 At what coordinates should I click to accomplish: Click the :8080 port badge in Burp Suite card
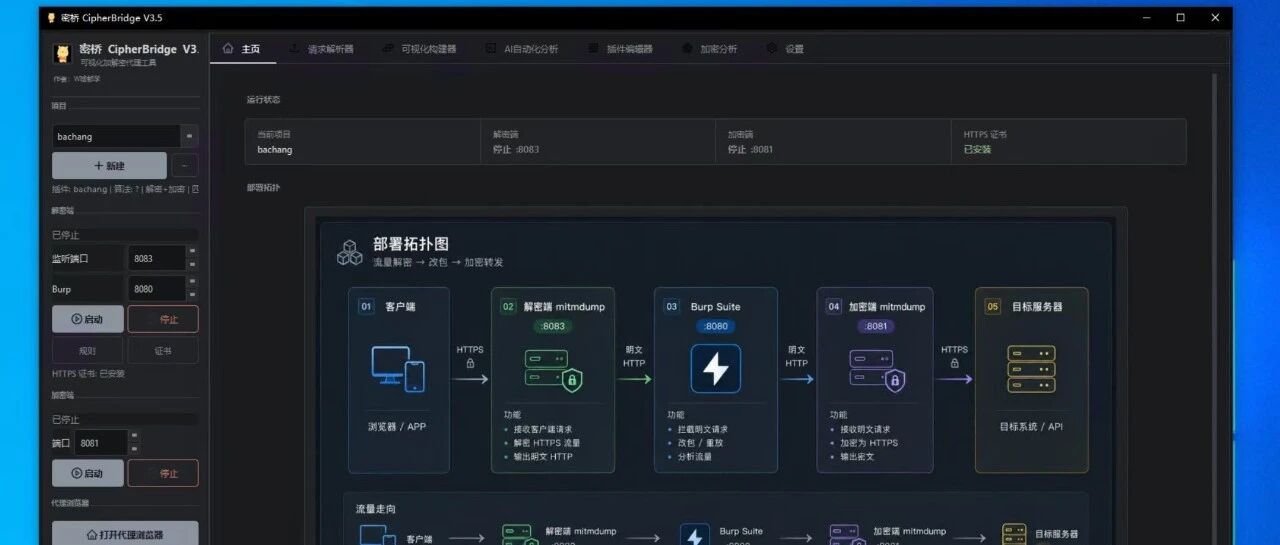point(716,326)
